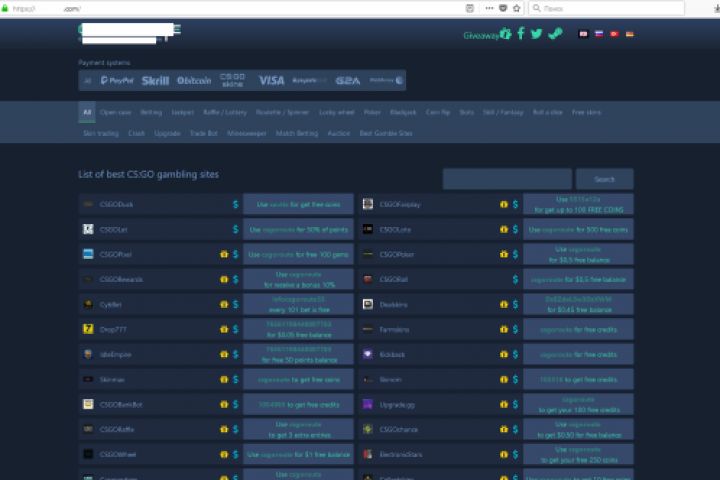This screenshot has height=480, width=720.
Task: Open browser page actions (three dots) menu
Action: click(x=489, y=8)
